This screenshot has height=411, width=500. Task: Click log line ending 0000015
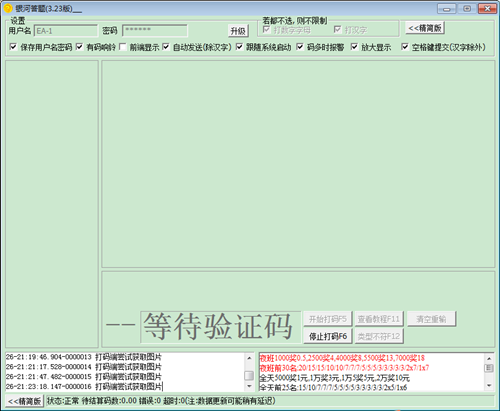point(84,377)
